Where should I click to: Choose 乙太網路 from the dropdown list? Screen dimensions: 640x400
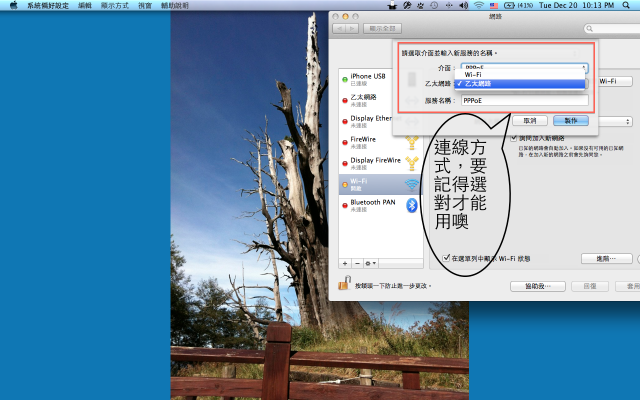point(520,84)
